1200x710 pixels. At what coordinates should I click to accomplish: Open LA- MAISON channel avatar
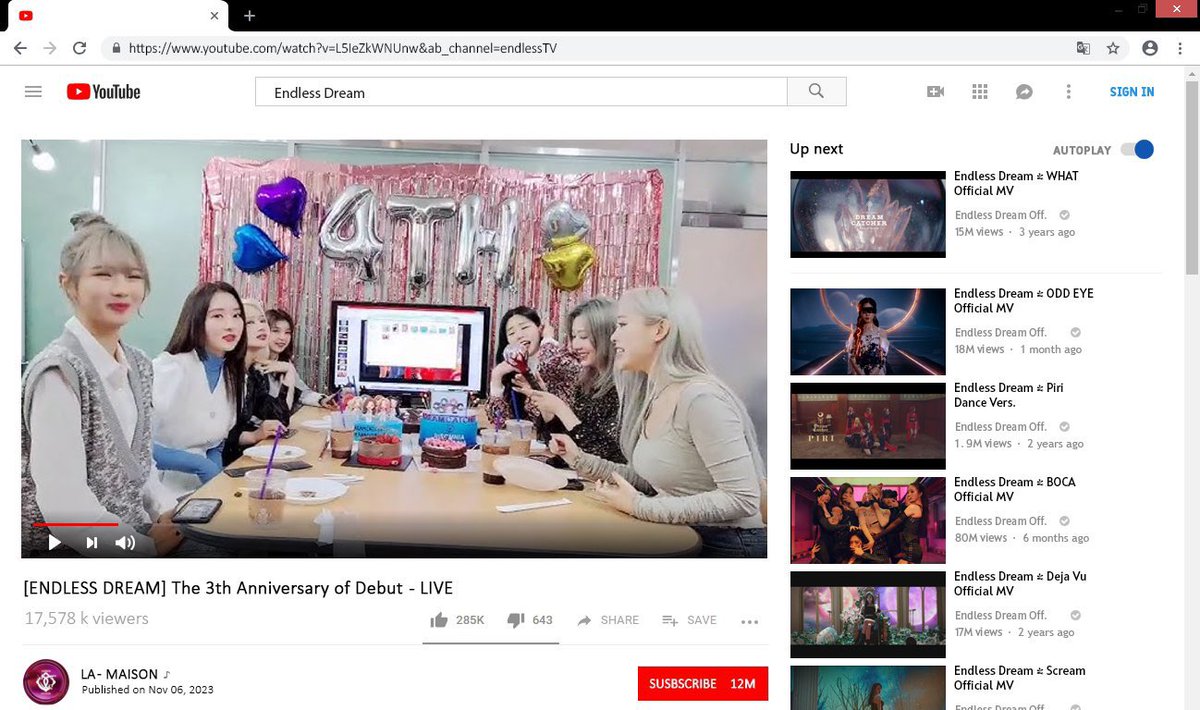(46, 682)
